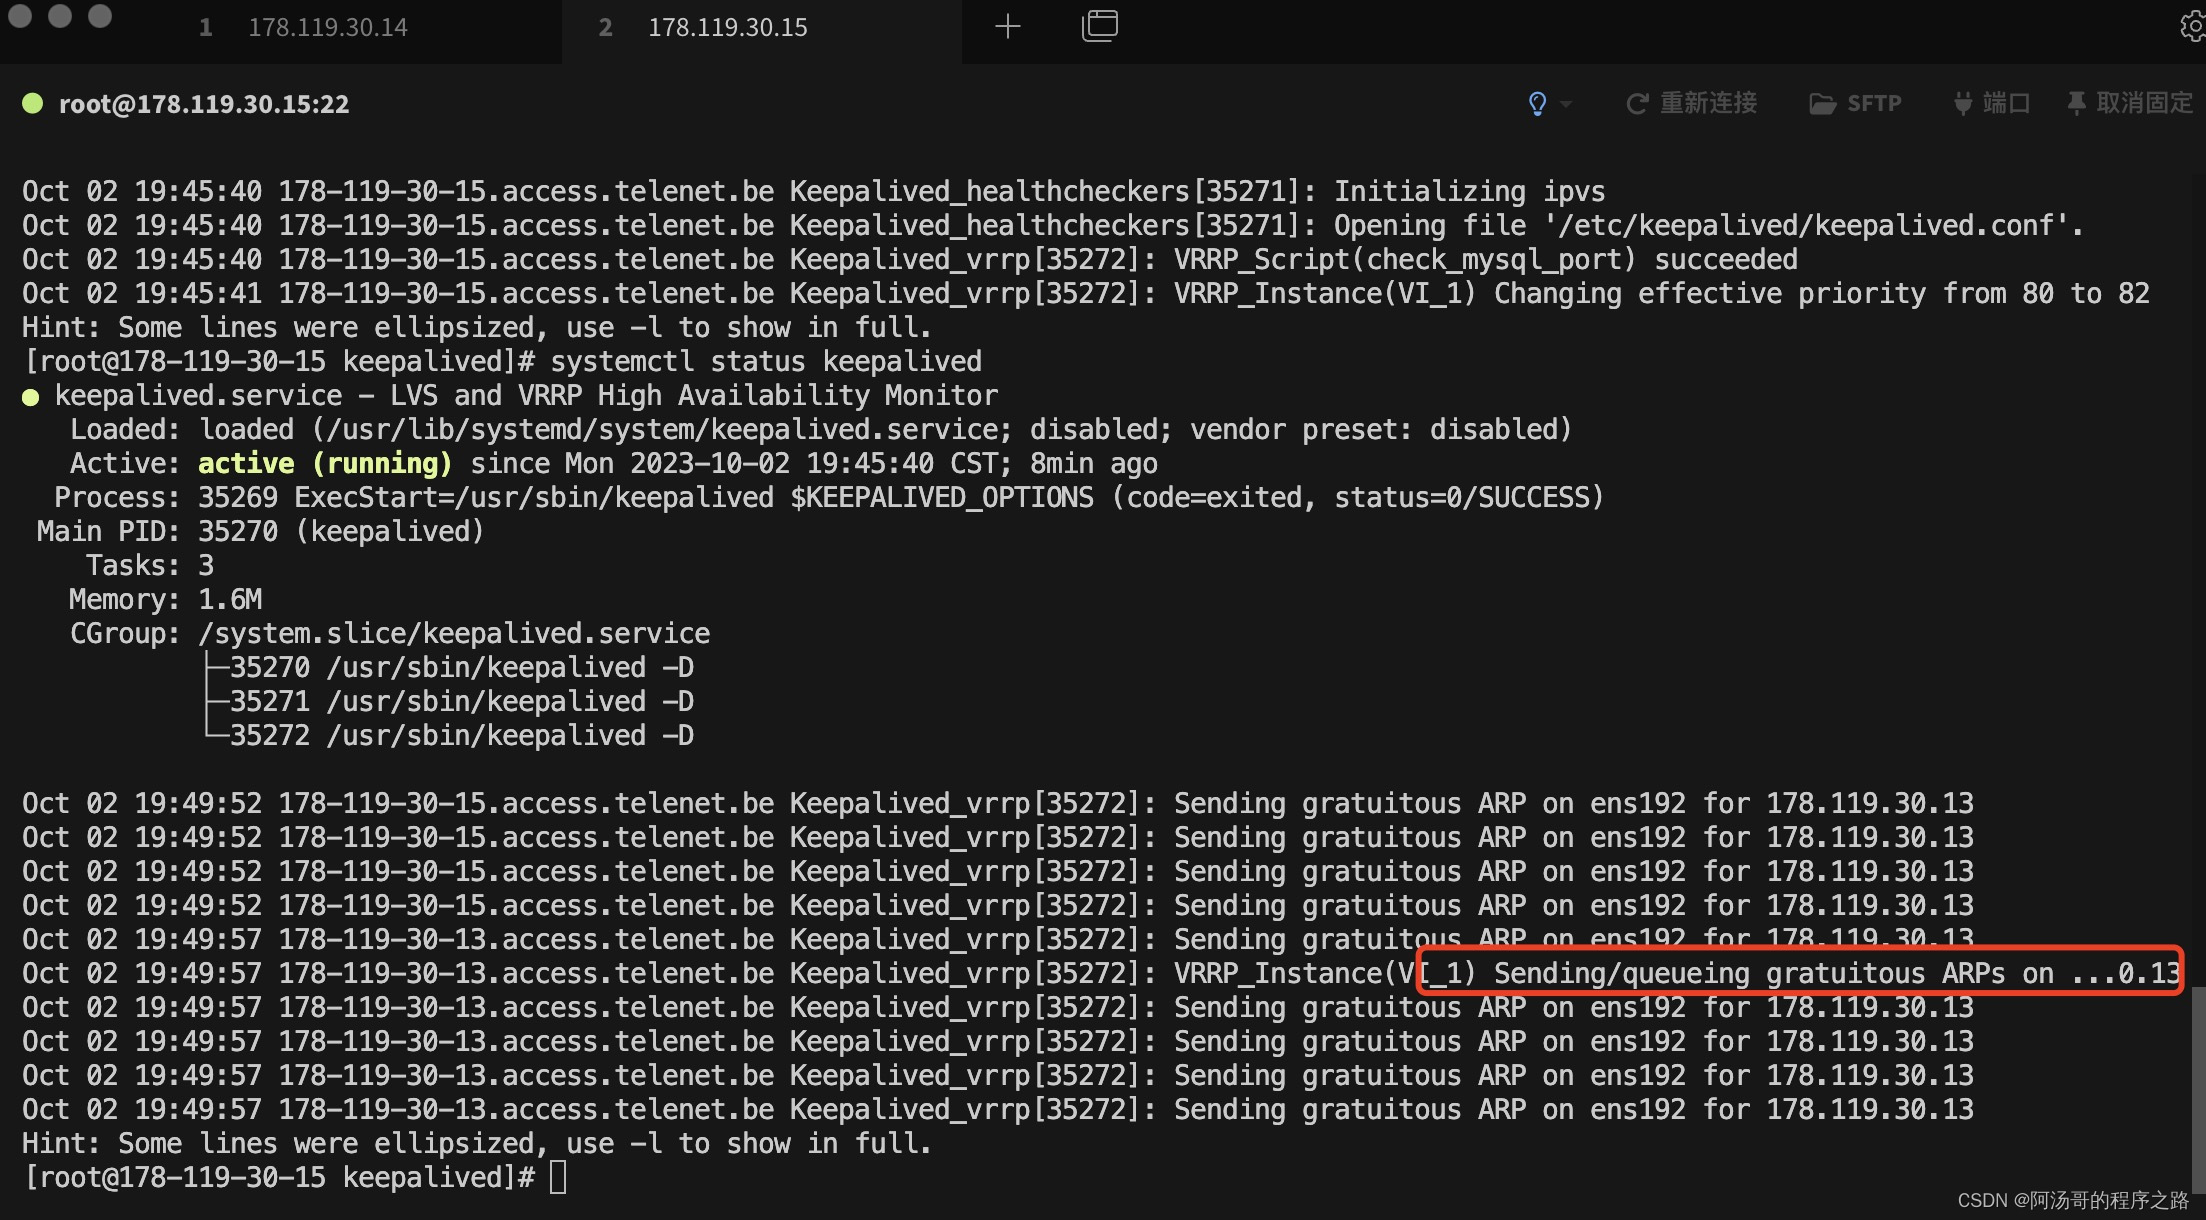This screenshot has width=2206, height=1220.
Task: Select tab 2 178.119.30.15
Action: tap(728, 27)
